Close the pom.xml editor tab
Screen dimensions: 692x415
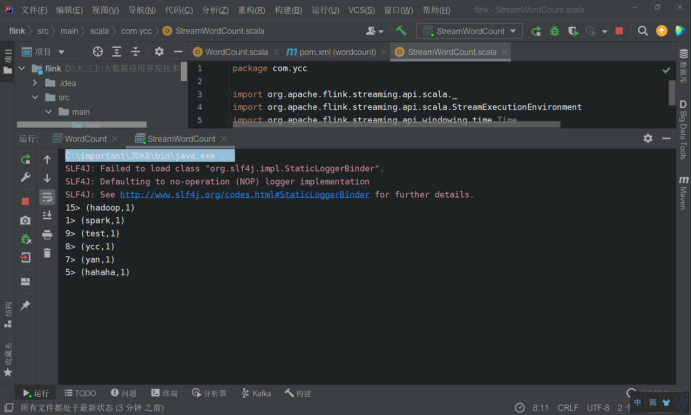[x=384, y=52]
